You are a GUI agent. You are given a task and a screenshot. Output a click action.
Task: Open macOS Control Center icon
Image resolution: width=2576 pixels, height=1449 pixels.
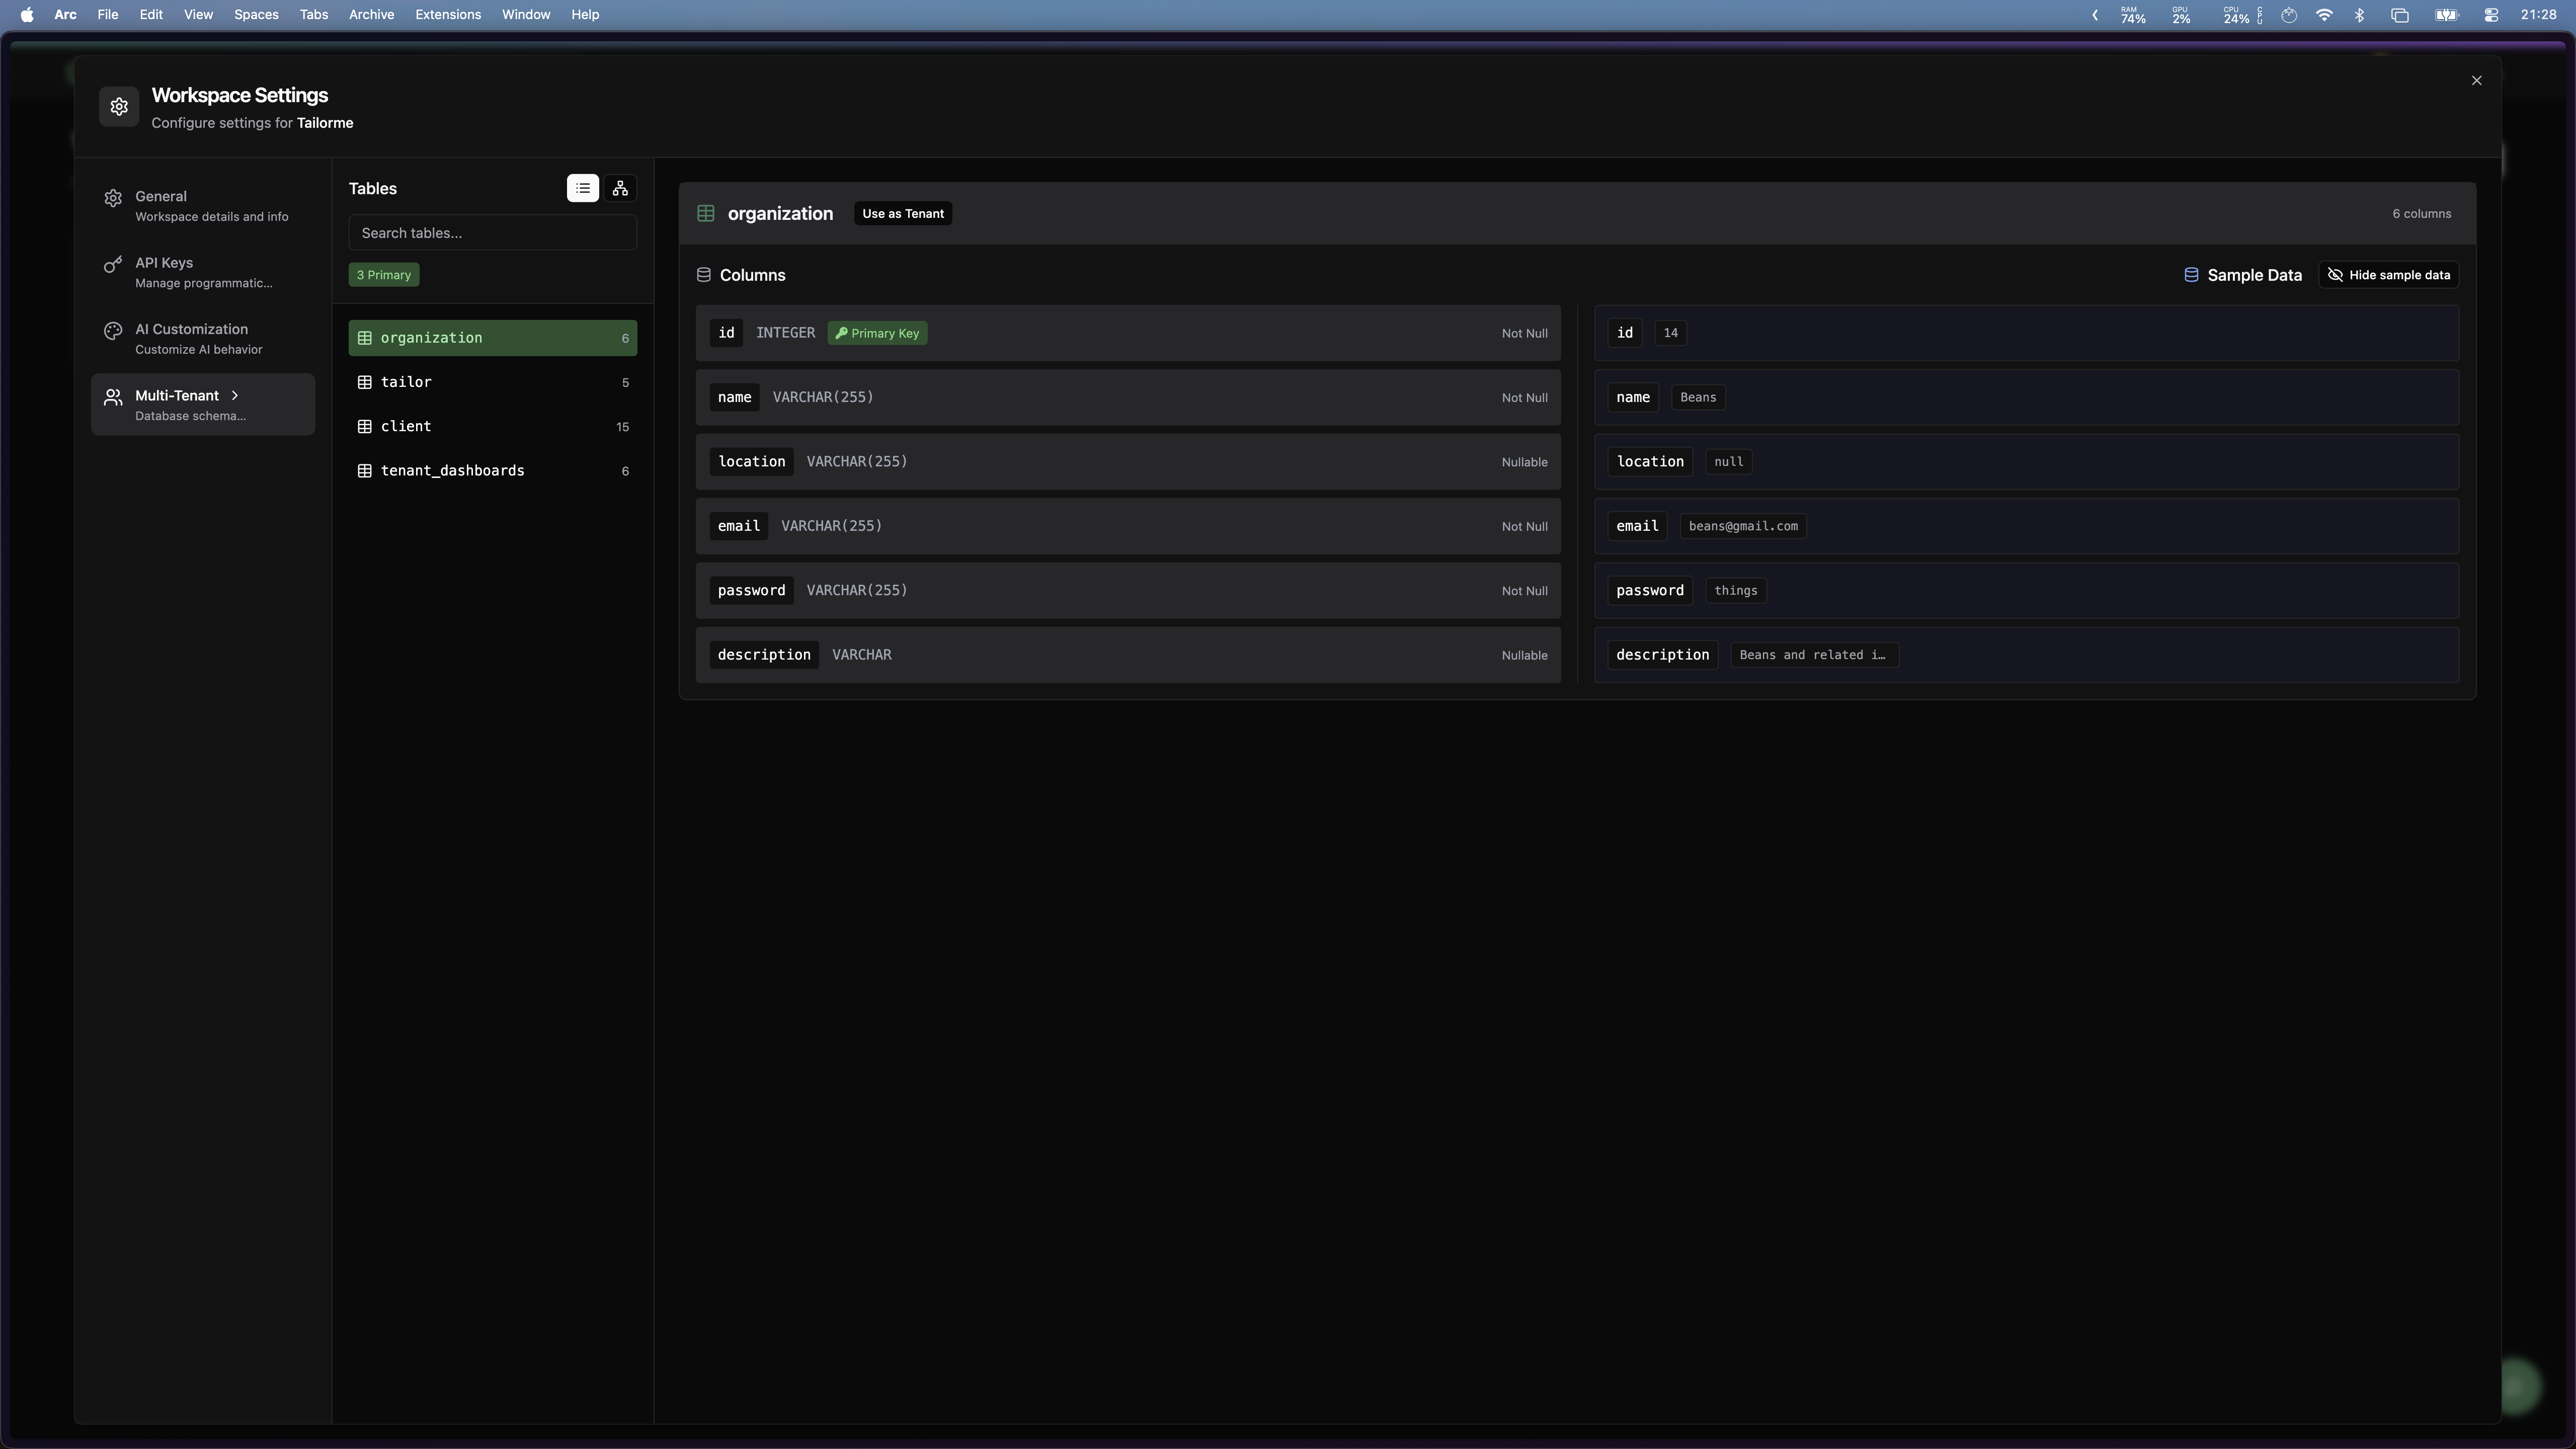(x=2491, y=15)
